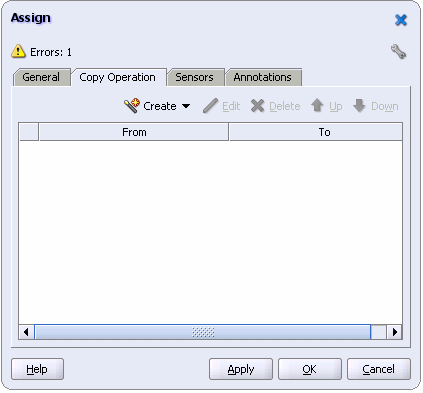The height and width of the screenshot is (393, 423).
Task: Dismiss the dialog with Cancel
Action: (379, 369)
